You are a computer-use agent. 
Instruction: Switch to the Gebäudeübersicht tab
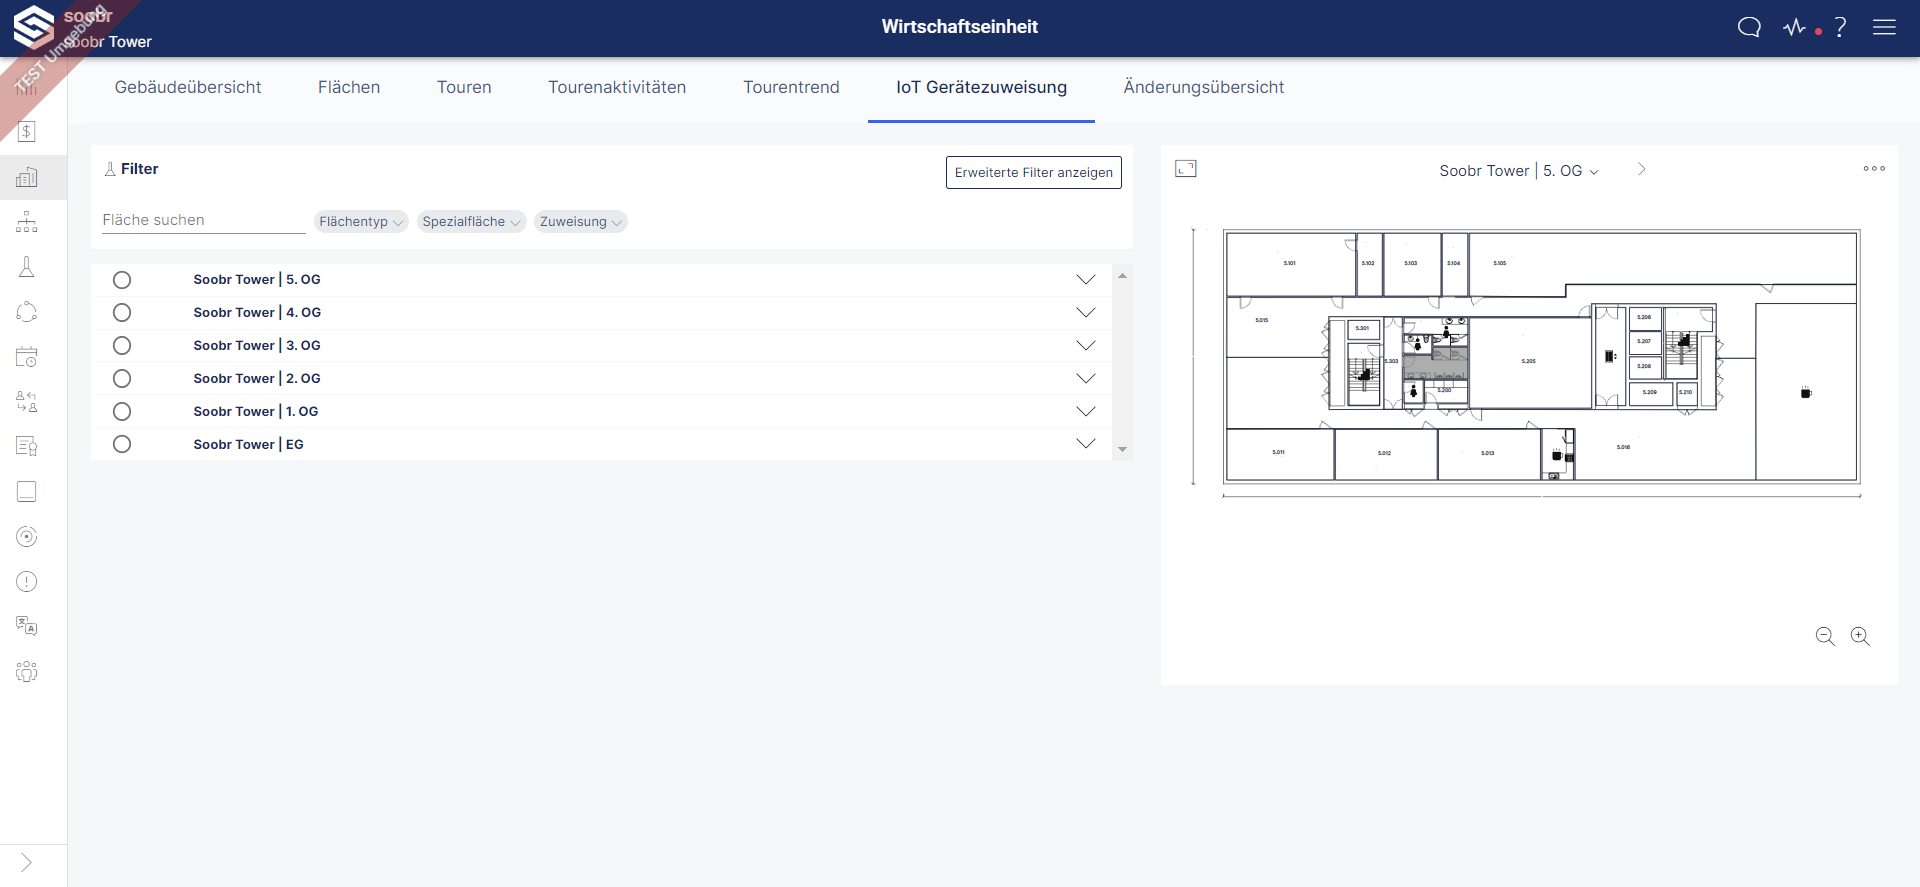coord(188,88)
